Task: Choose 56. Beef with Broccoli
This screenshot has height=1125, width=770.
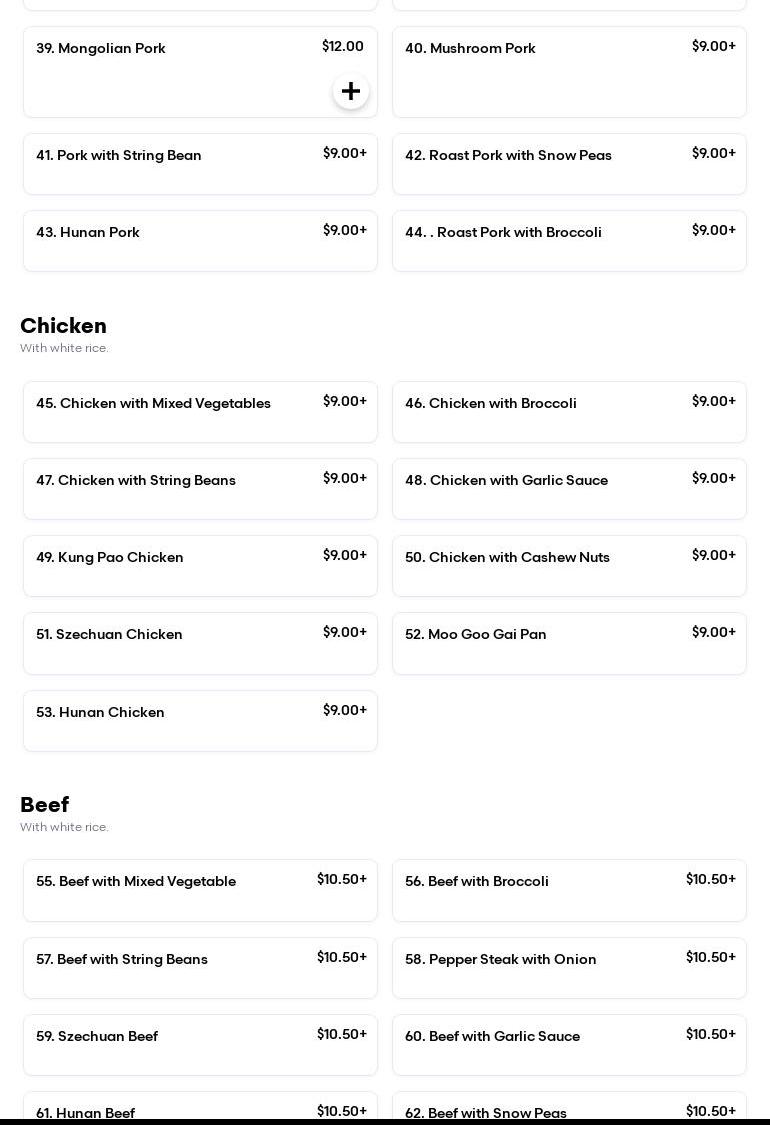Action: coord(569,890)
